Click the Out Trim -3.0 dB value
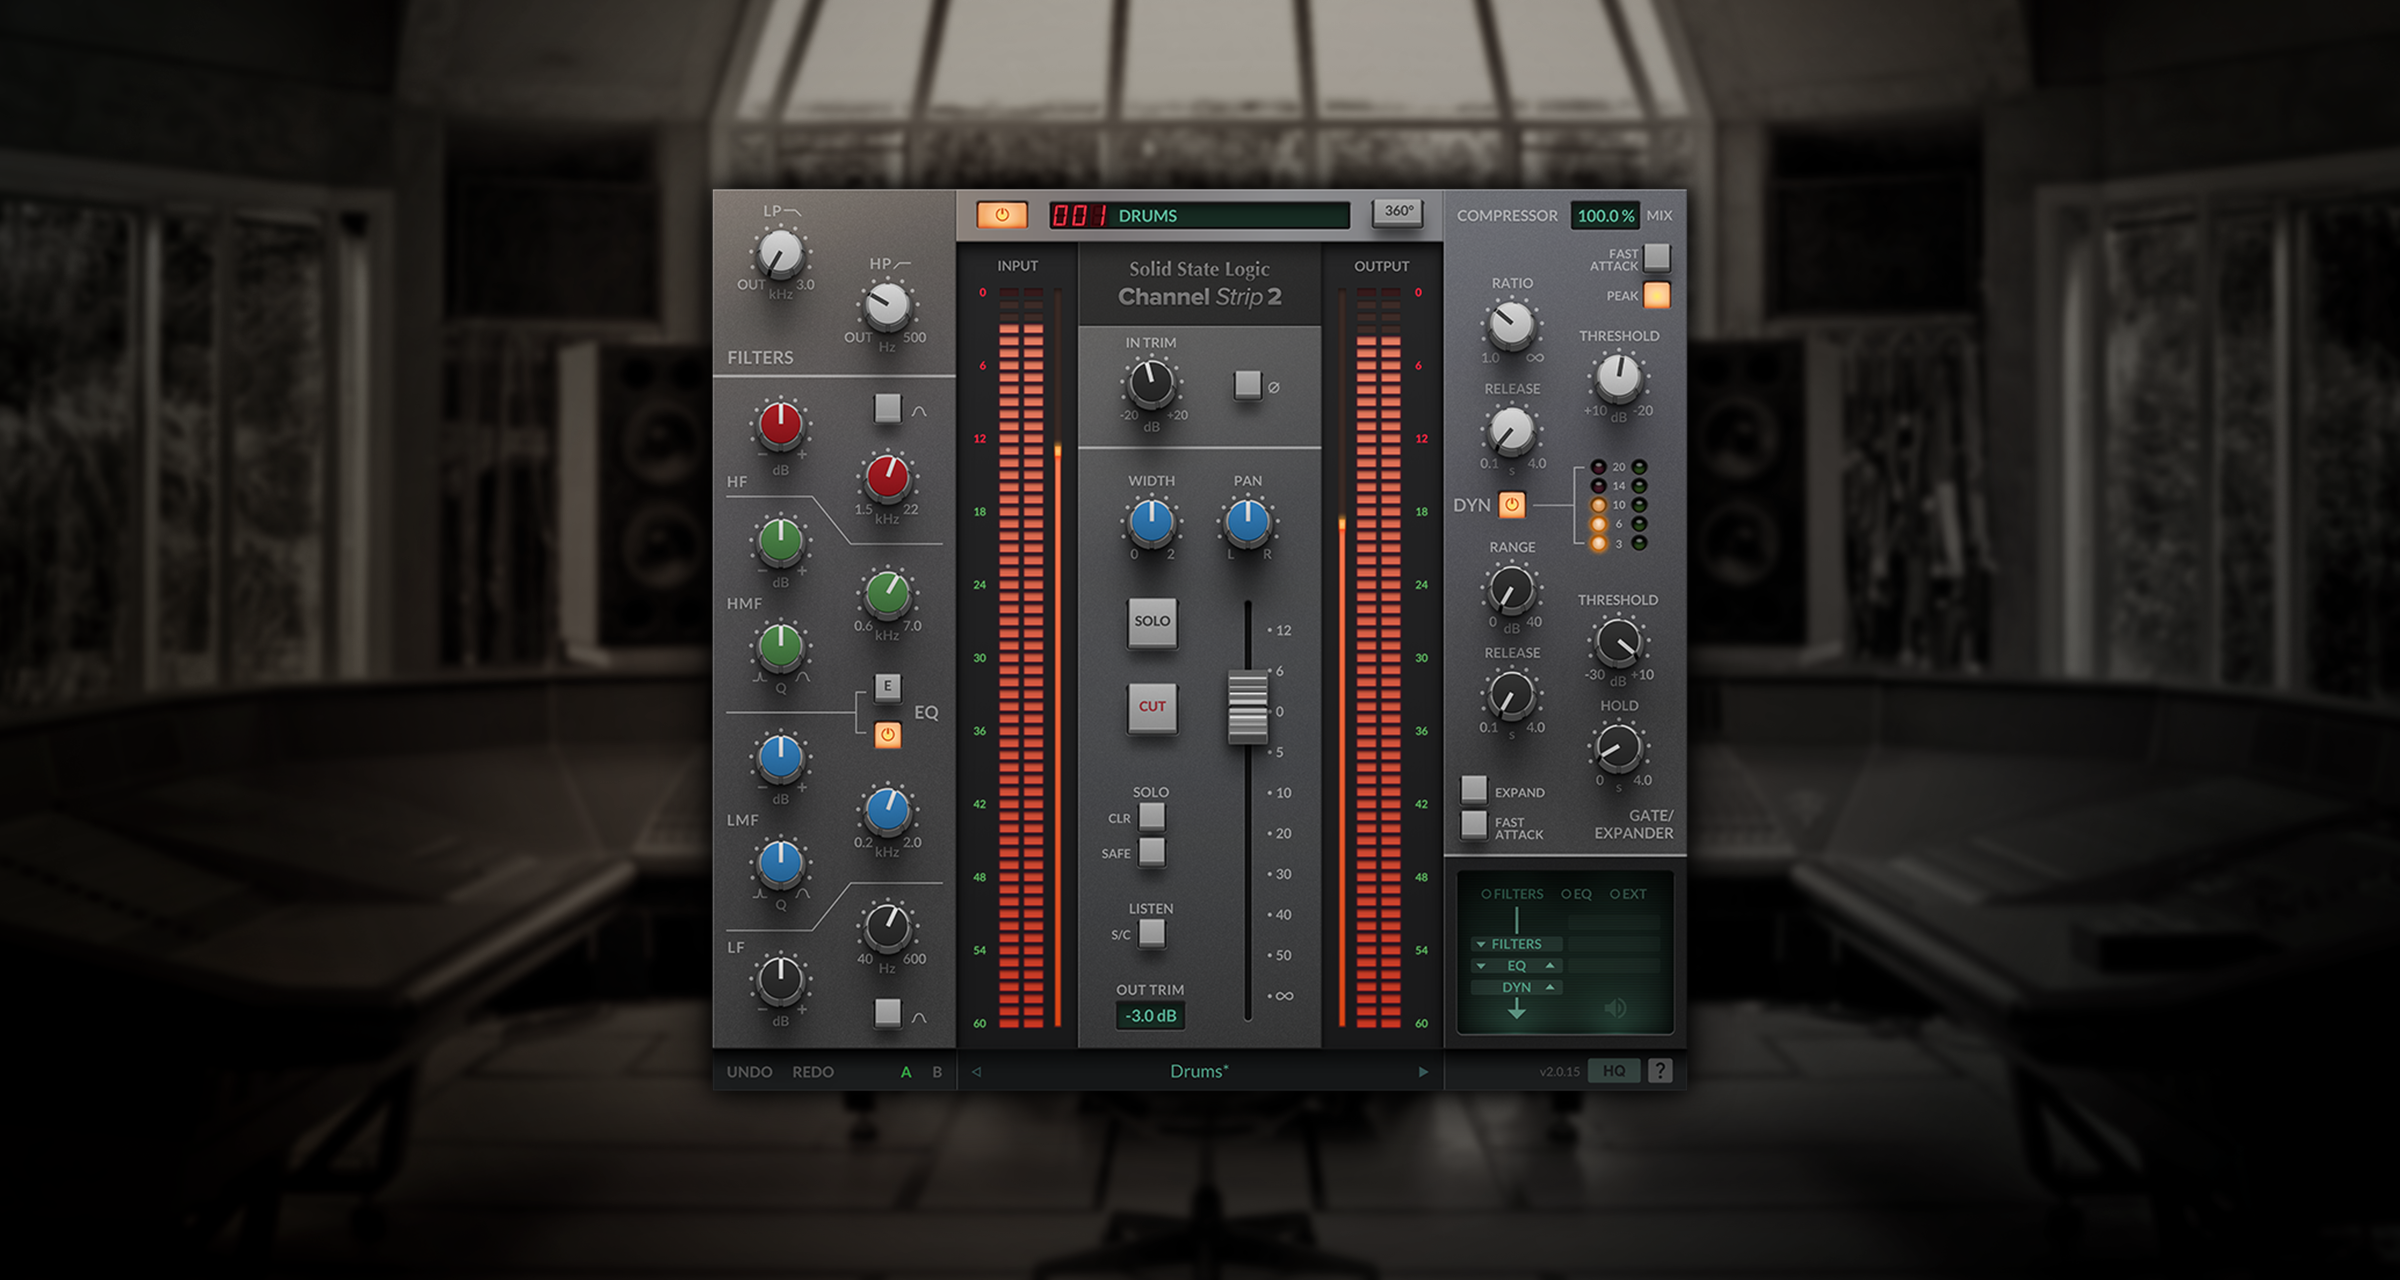The height and width of the screenshot is (1280, 2400). coord(1151,1016)
